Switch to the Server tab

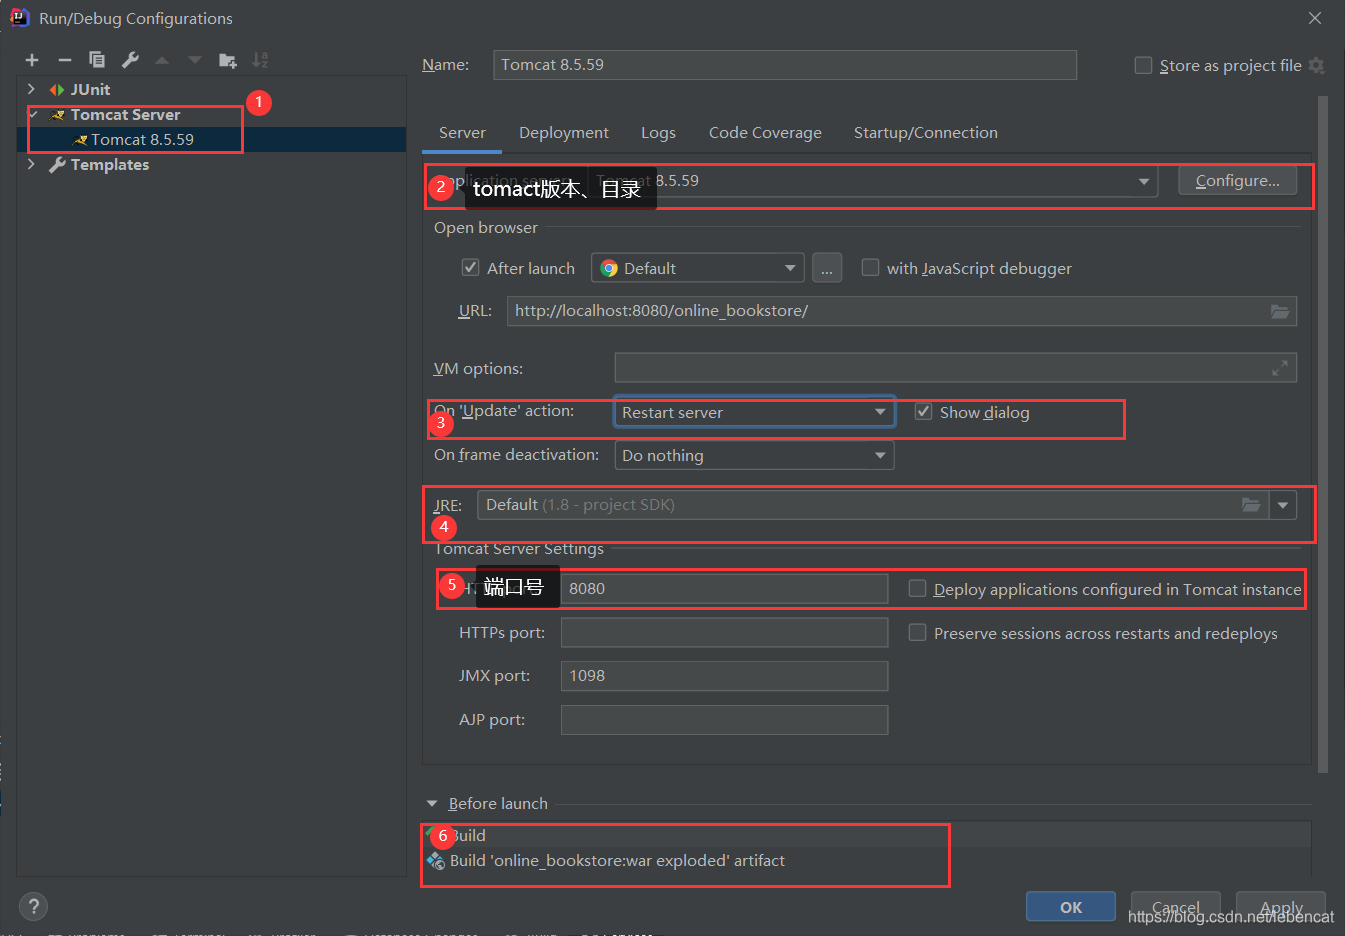[462, 132]
